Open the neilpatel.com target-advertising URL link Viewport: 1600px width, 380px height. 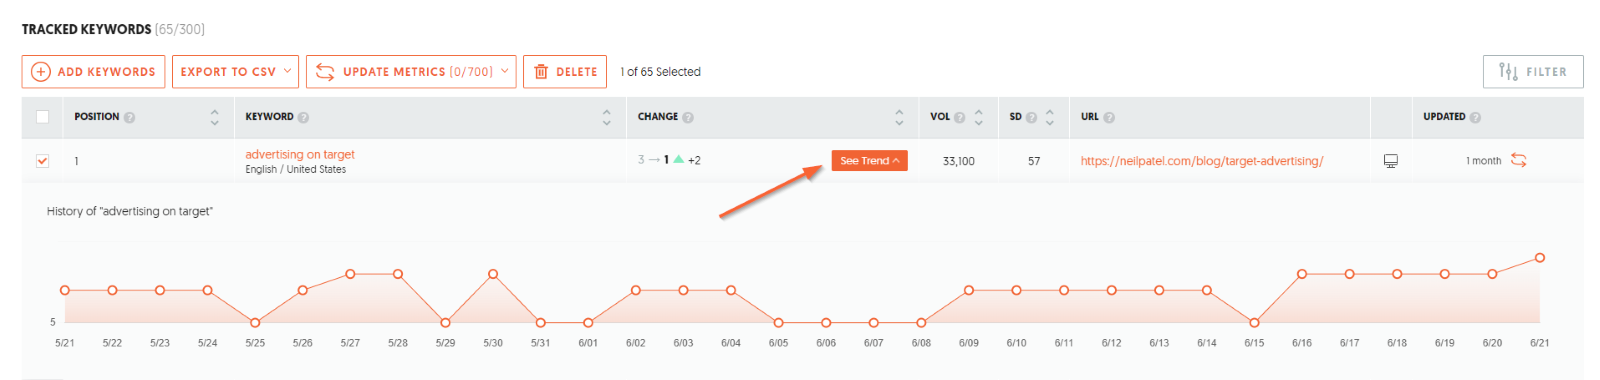click(x=1201, y=161)
